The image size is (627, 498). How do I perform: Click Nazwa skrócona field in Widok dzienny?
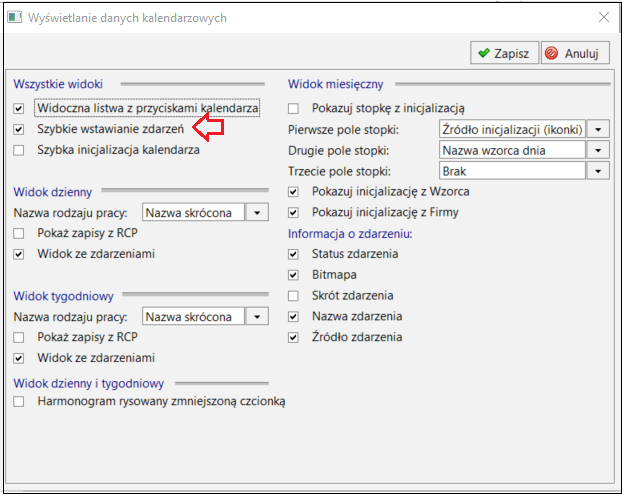point(193,212)
